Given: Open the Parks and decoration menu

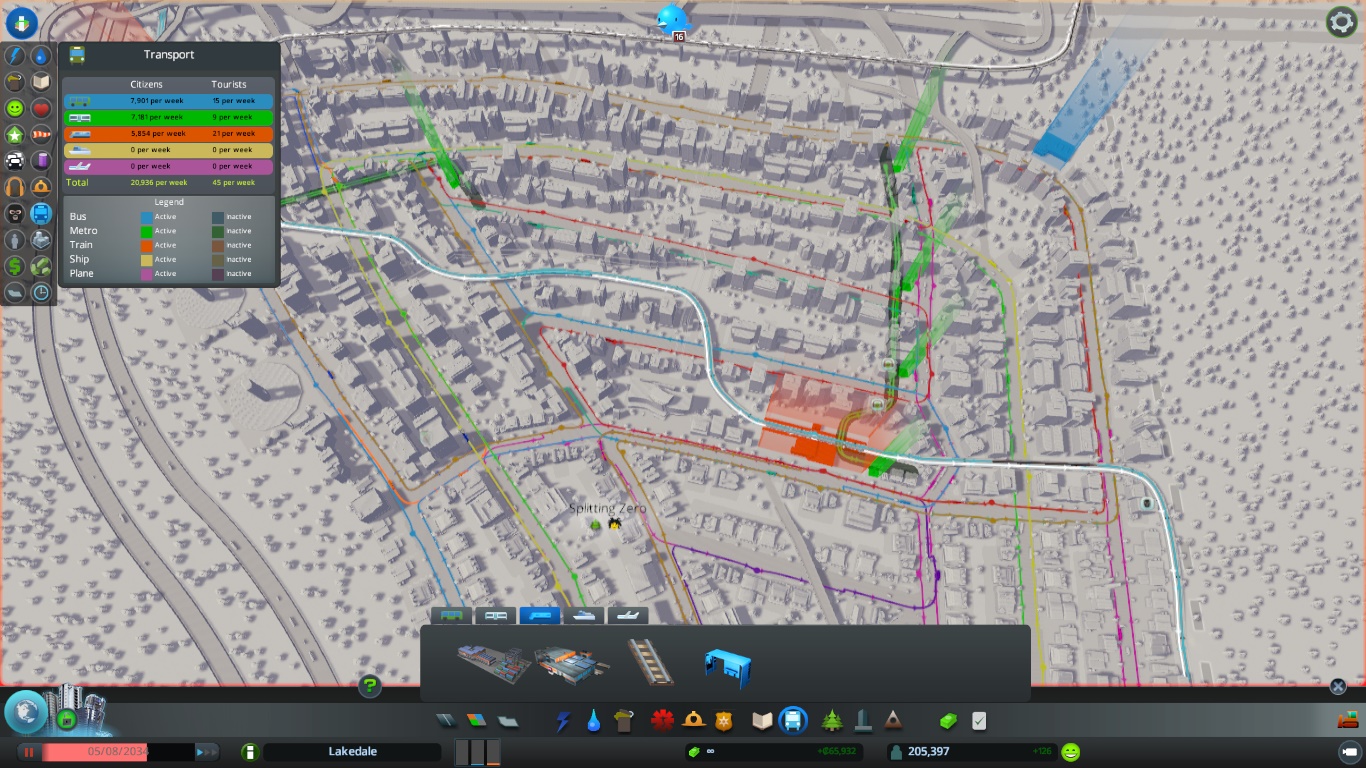Looking at the screenshot, I should (x=831, y=720).
